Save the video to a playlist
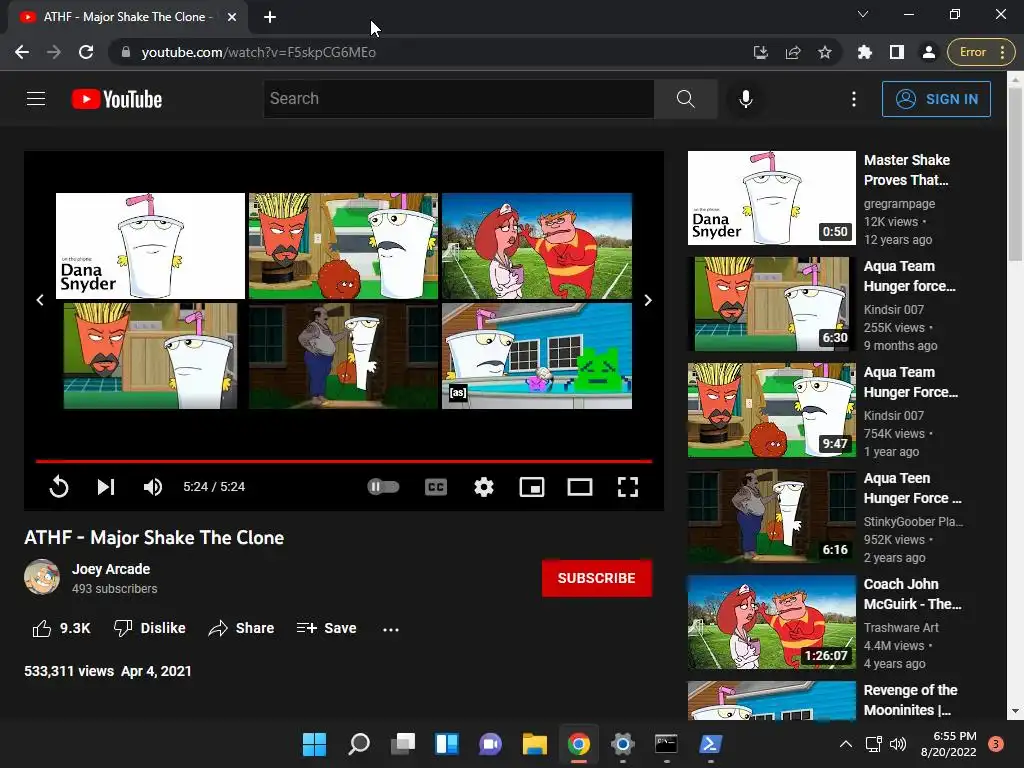The image size is (1024, 768). pos(327,628)
